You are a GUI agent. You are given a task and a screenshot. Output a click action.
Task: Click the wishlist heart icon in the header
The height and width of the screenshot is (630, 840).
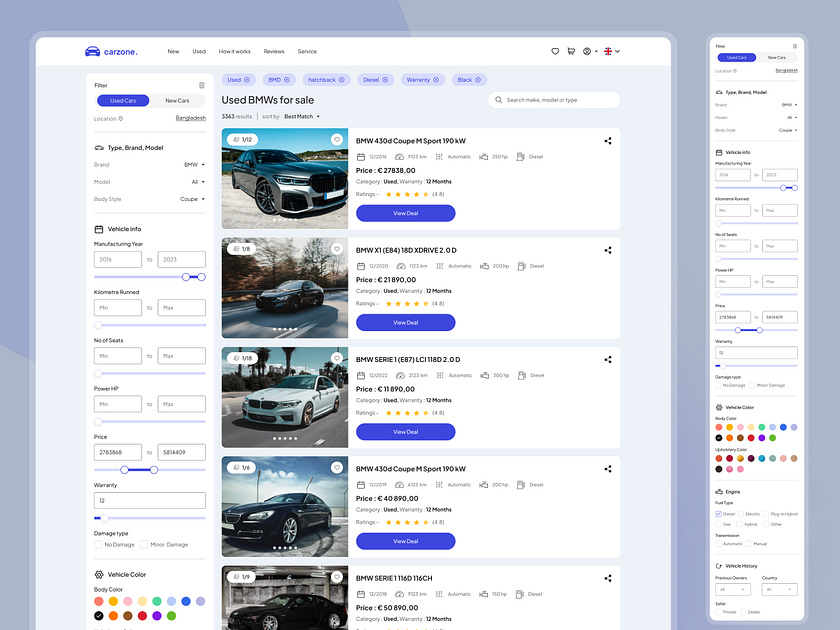coord(555,51)
